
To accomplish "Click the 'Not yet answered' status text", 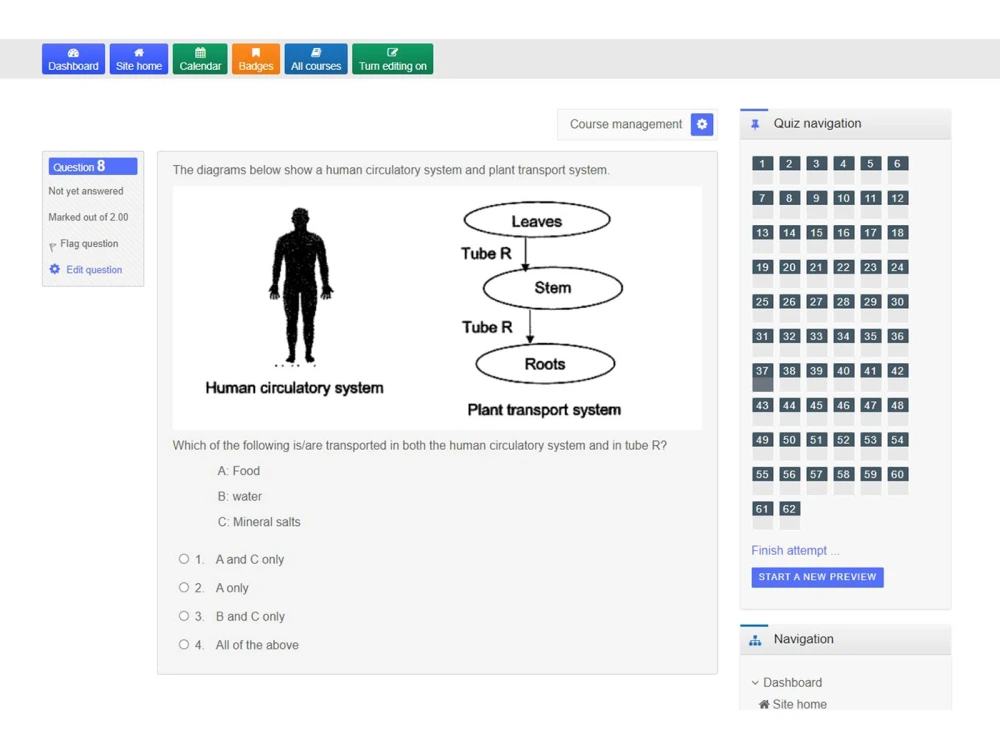I will [86, 191].
